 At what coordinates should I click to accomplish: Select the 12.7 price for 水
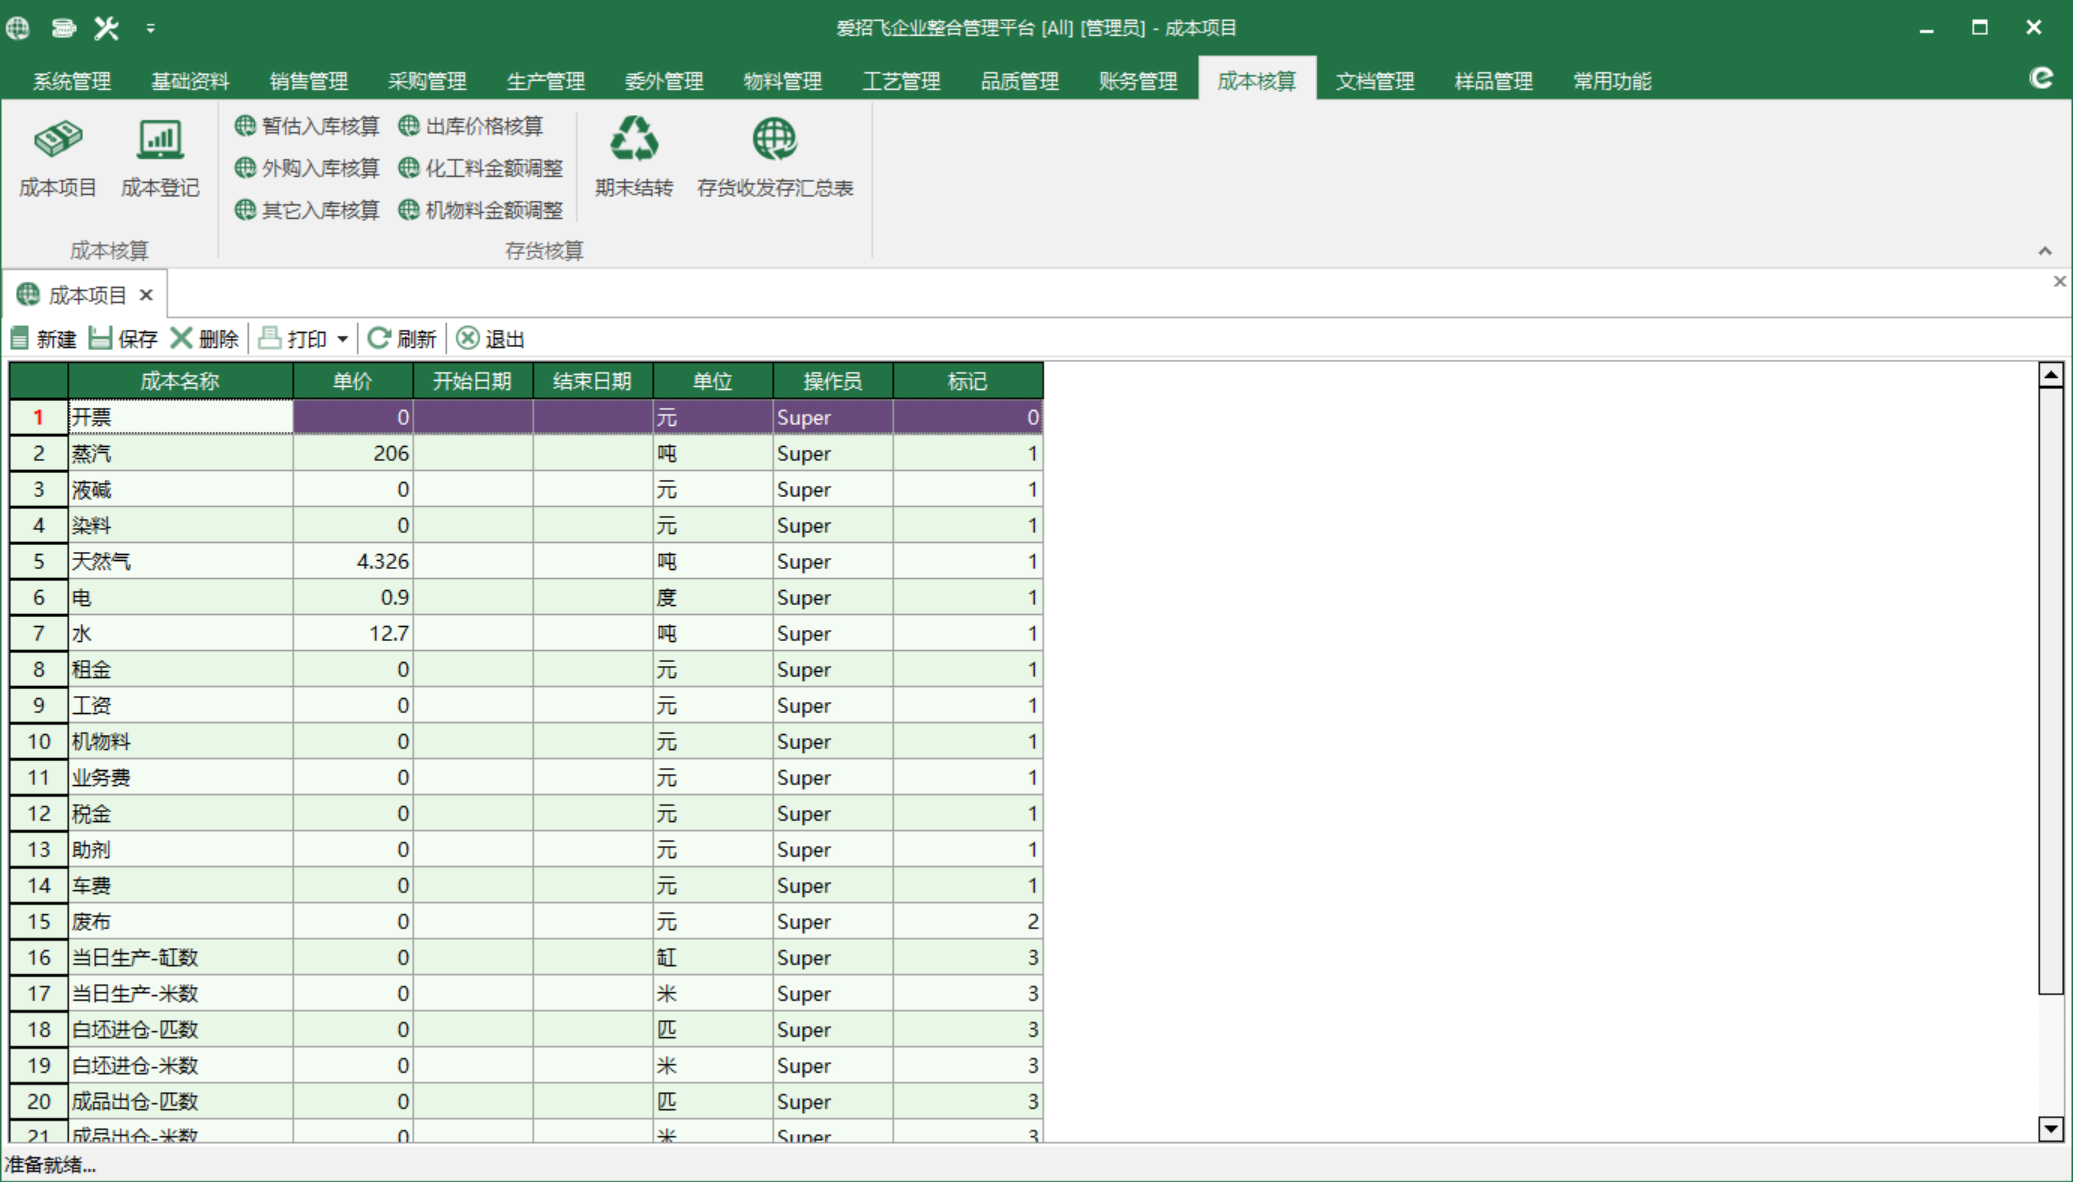(353, 633)
